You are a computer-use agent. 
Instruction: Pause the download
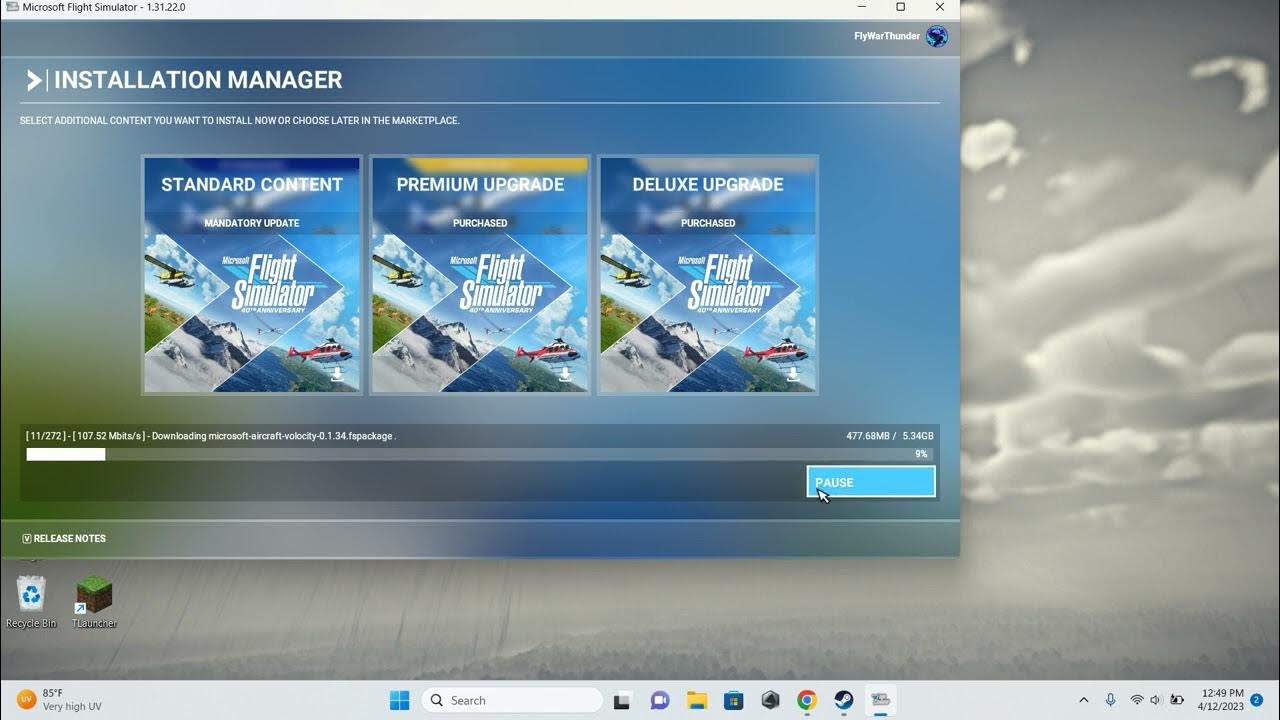pyautogui.click(x=871, y=482)
